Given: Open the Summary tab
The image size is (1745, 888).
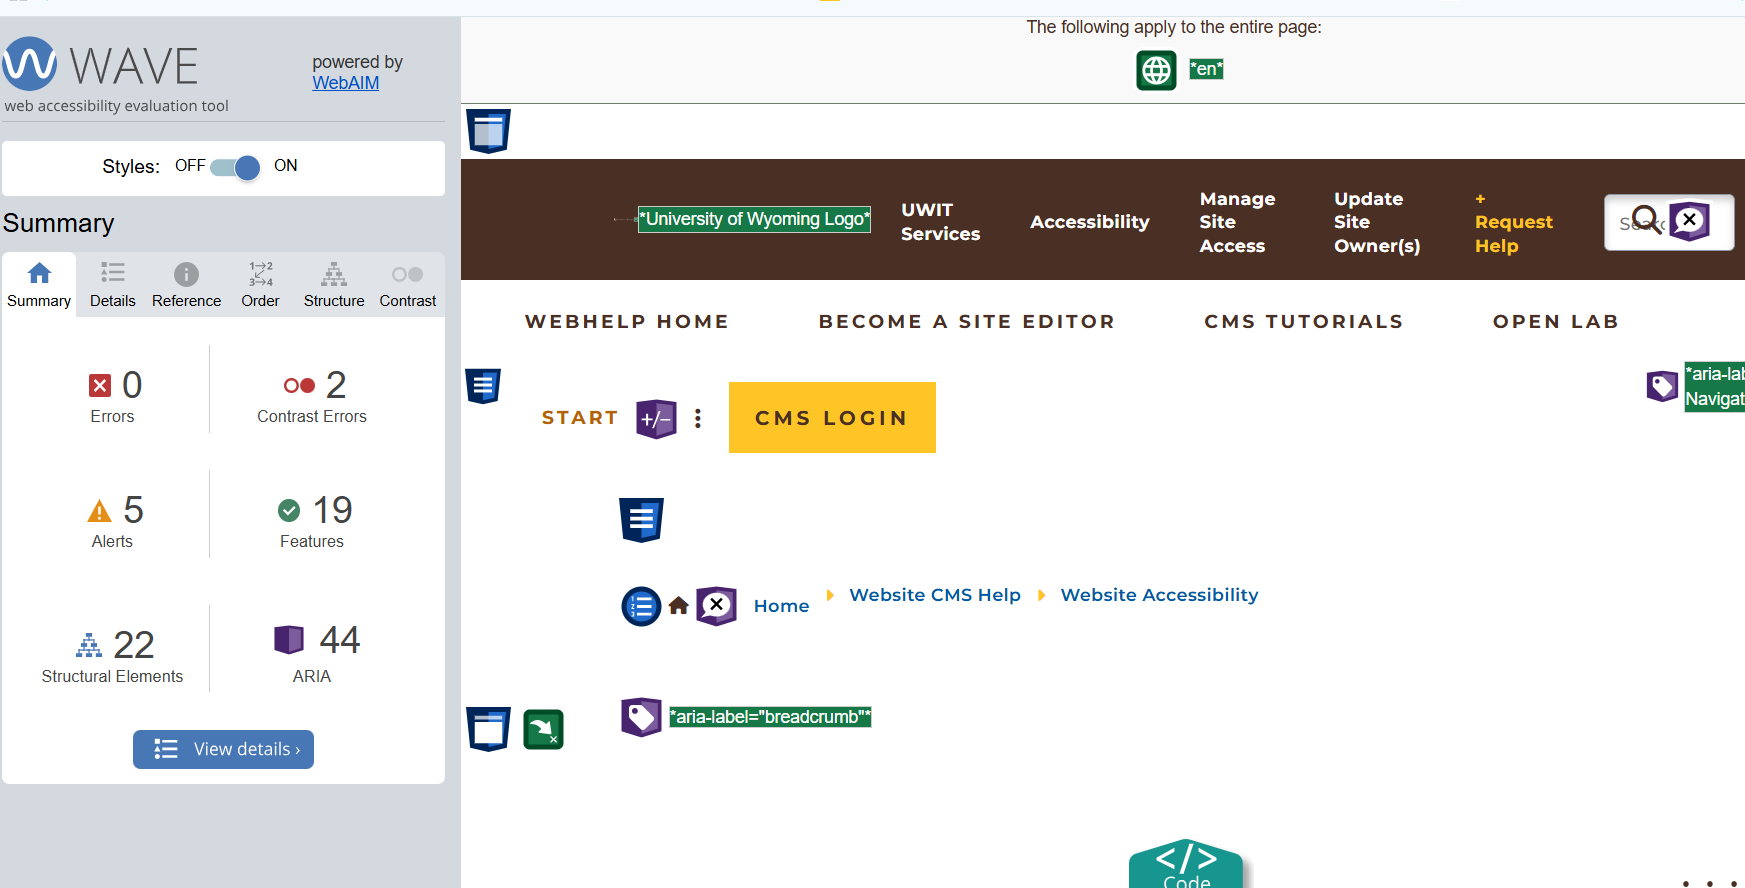Looking at the screenshot, I should pyautogui.click(x=39, y=285).
